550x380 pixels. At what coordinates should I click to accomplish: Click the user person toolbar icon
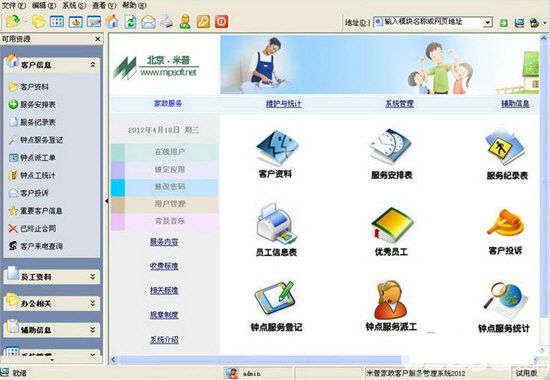click(185, 22)
